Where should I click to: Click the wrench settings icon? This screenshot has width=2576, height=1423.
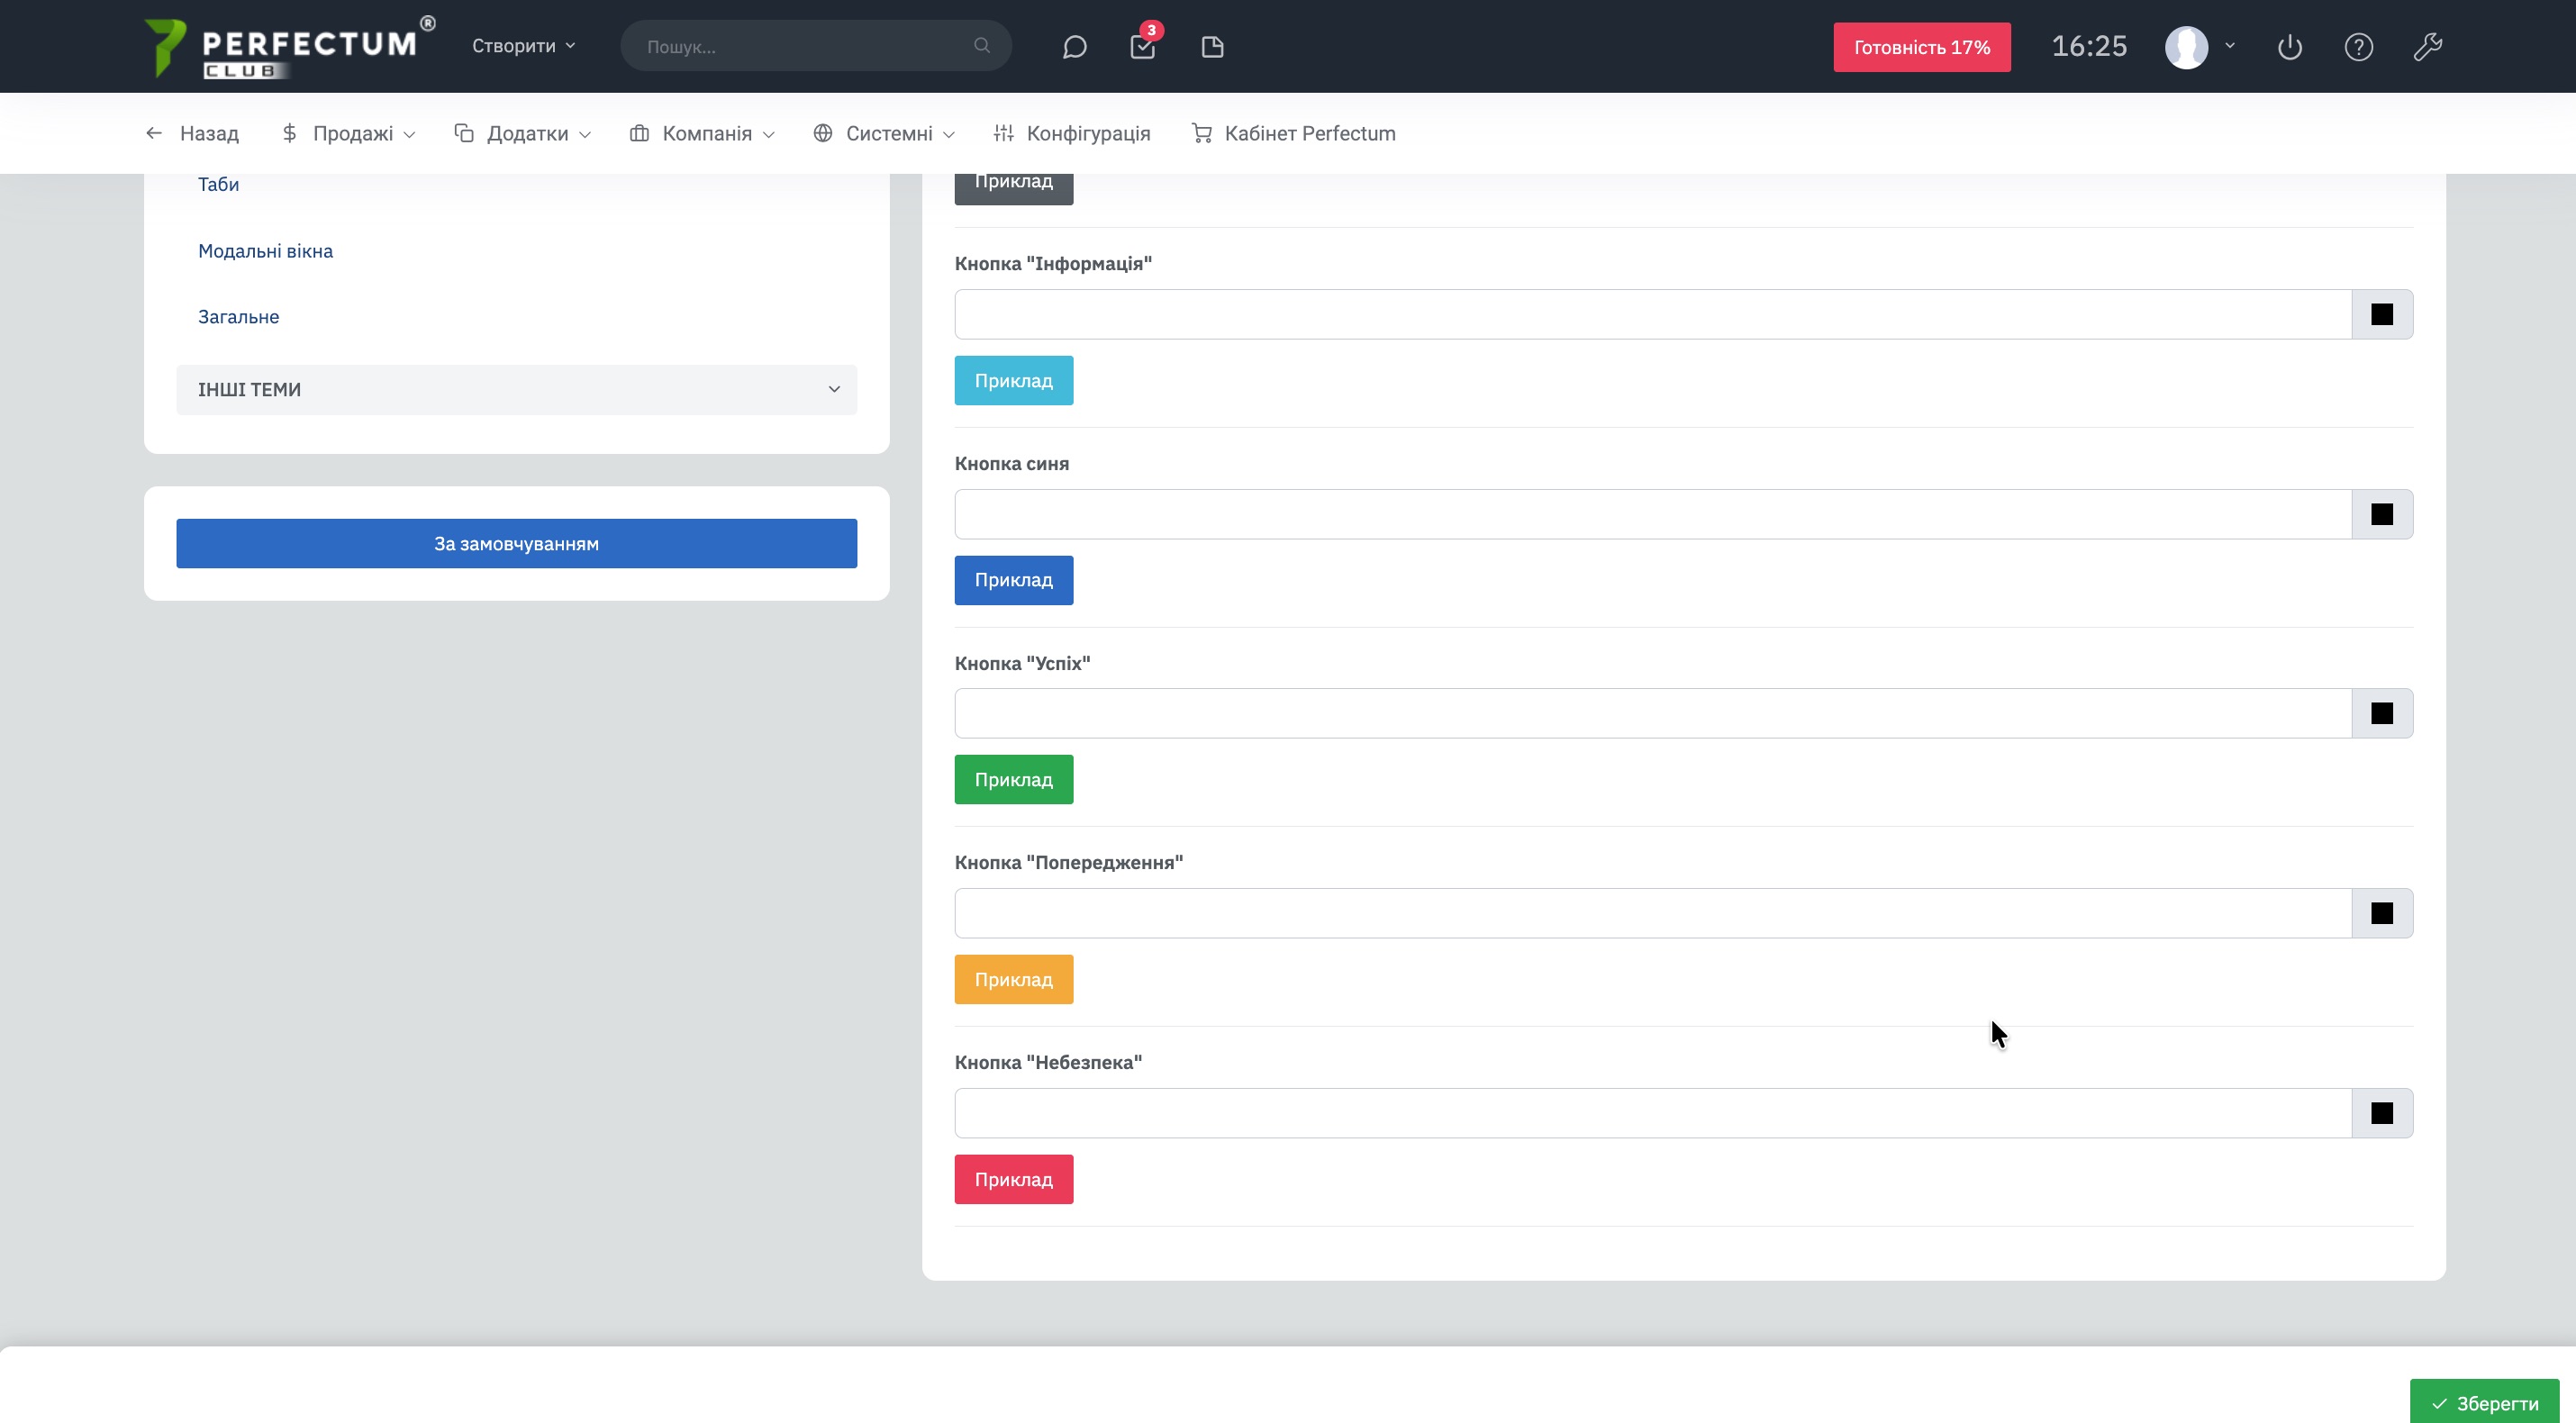click(x=2427, y=47)
